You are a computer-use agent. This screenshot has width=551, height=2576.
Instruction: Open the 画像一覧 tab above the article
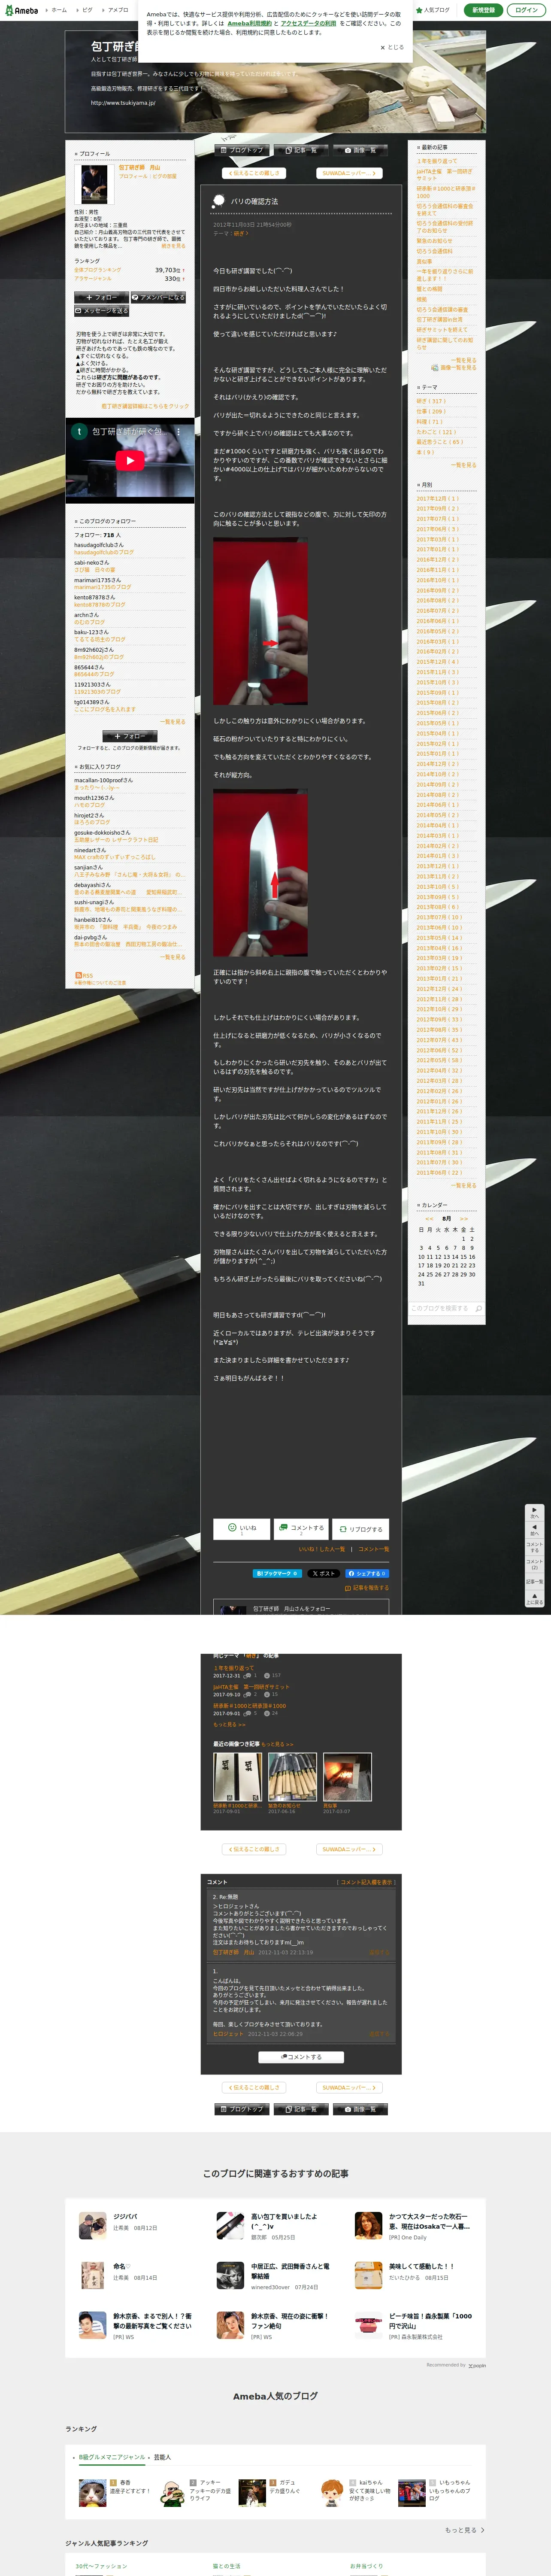[x=361, y=150]
